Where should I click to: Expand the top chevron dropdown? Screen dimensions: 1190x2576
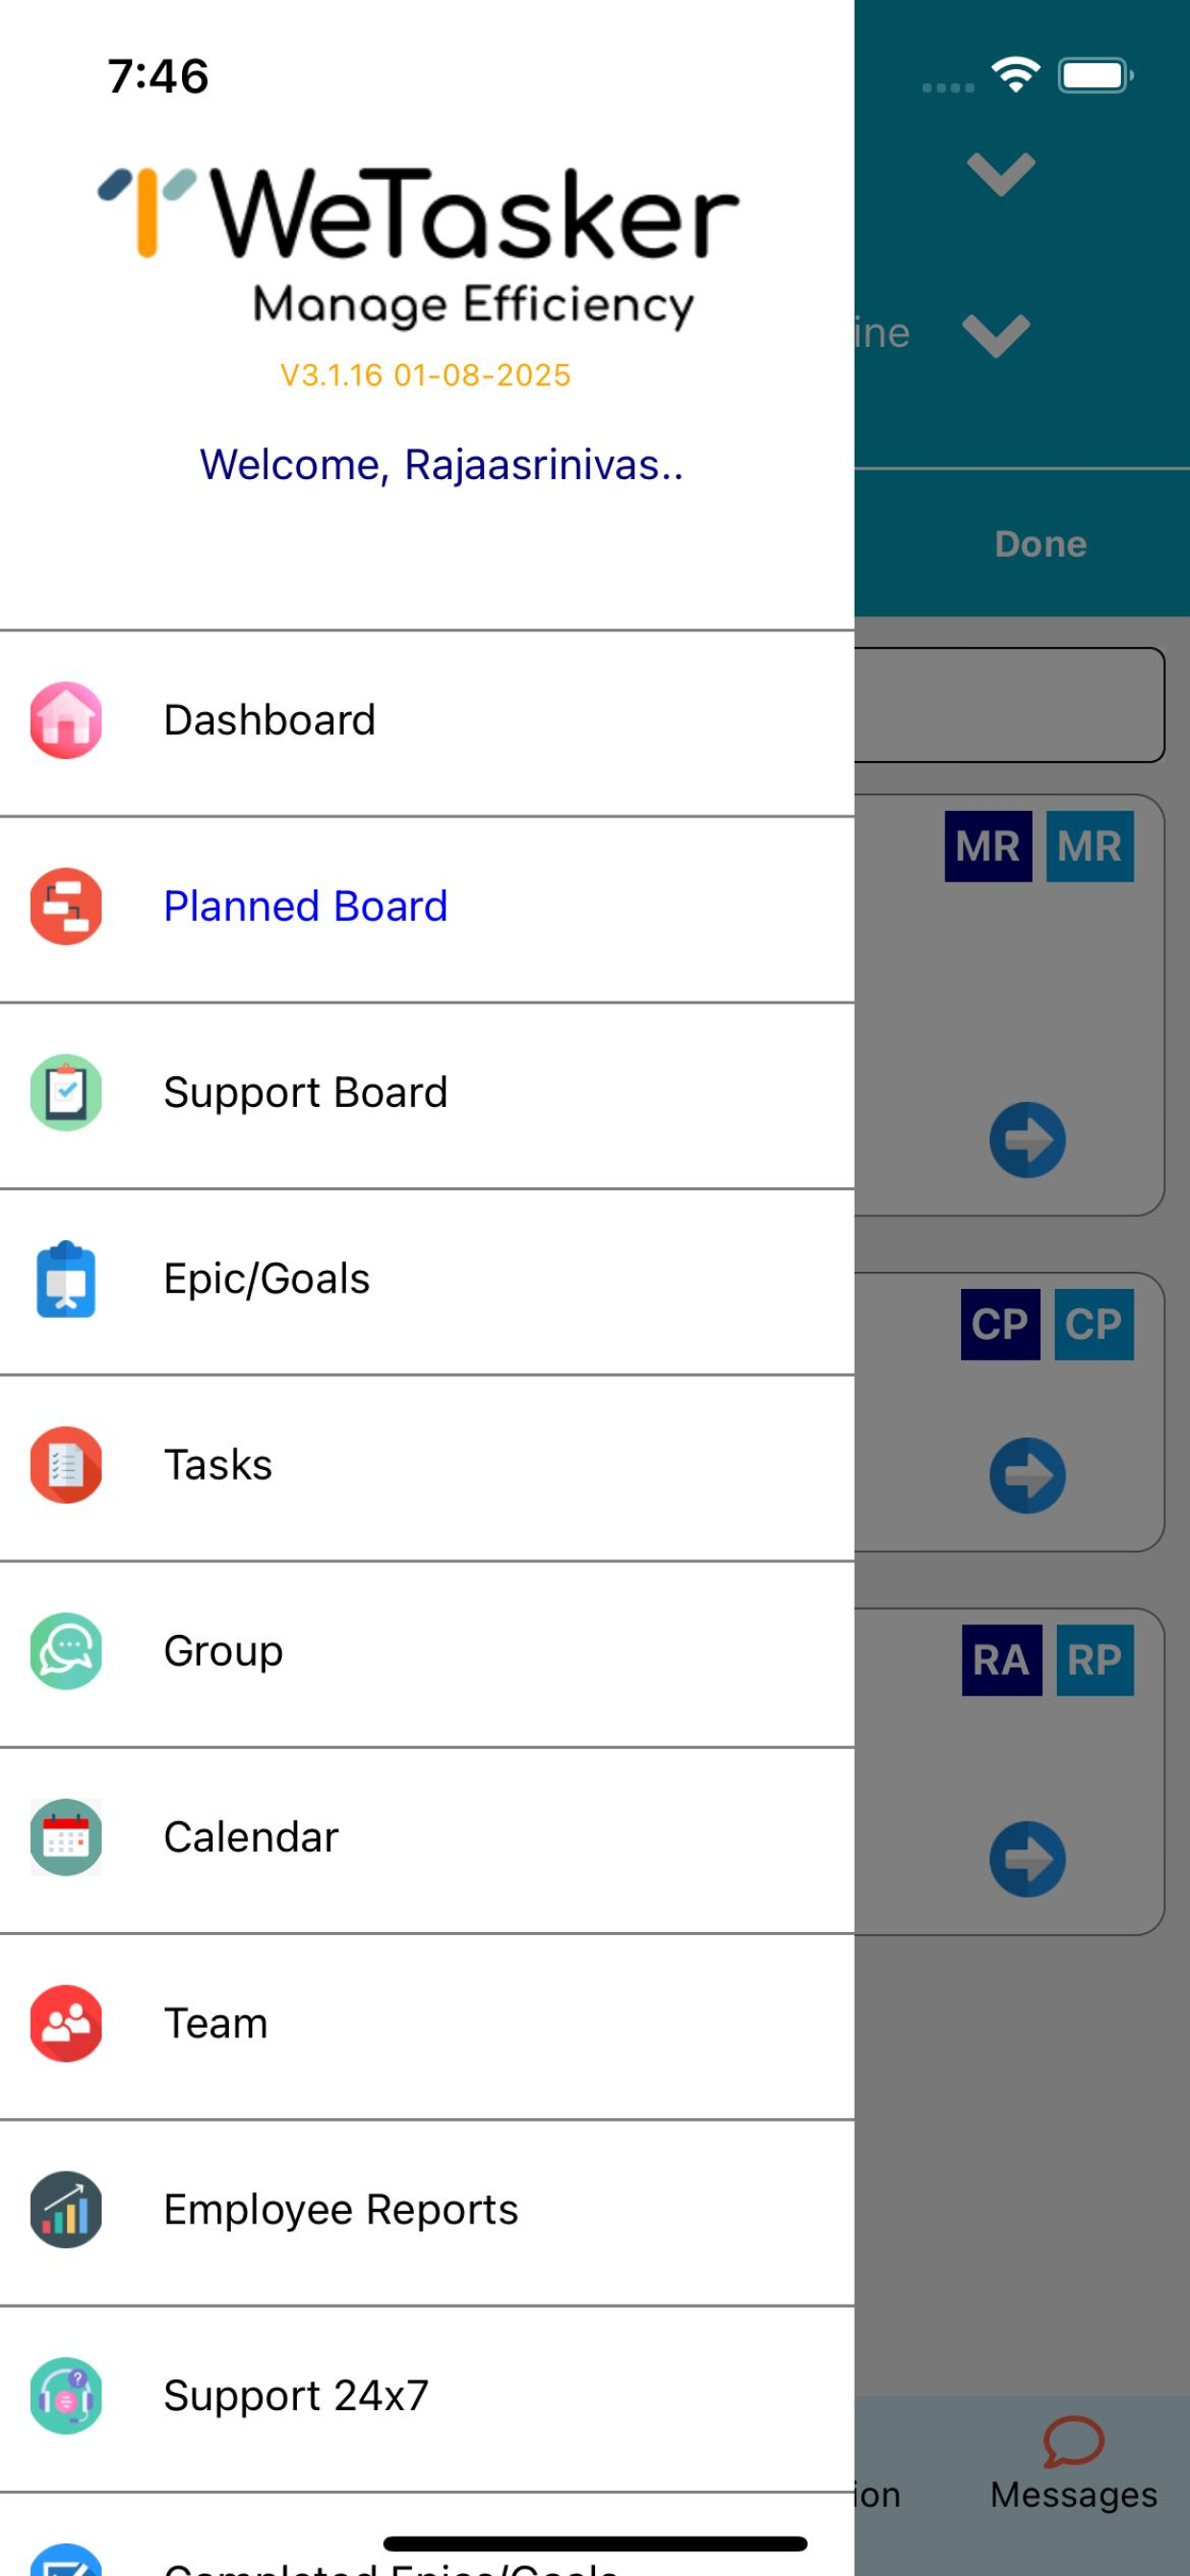click(x=1001, y=174)
